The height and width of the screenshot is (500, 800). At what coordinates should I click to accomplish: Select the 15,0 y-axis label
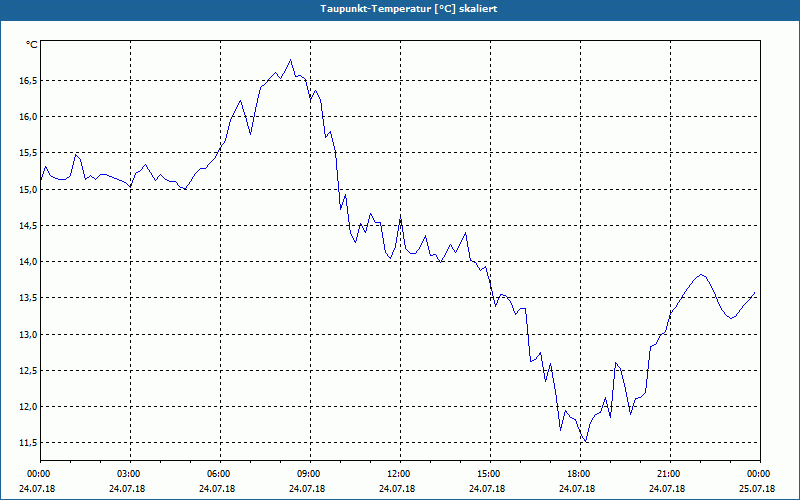pos(28,189)
